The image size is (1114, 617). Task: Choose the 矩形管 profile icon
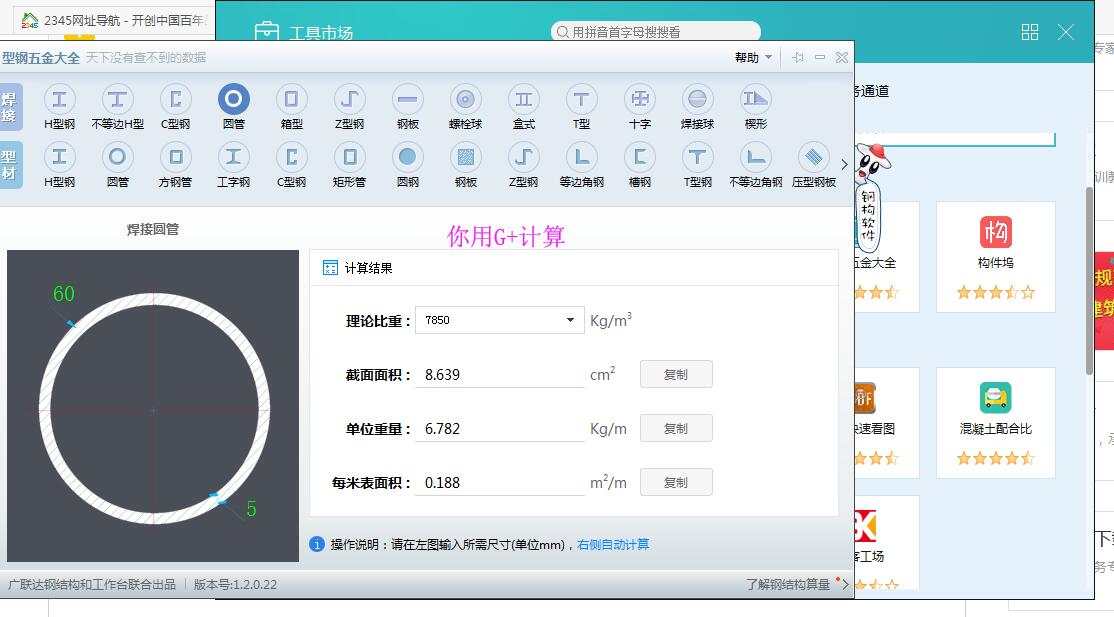coord(350,157)
